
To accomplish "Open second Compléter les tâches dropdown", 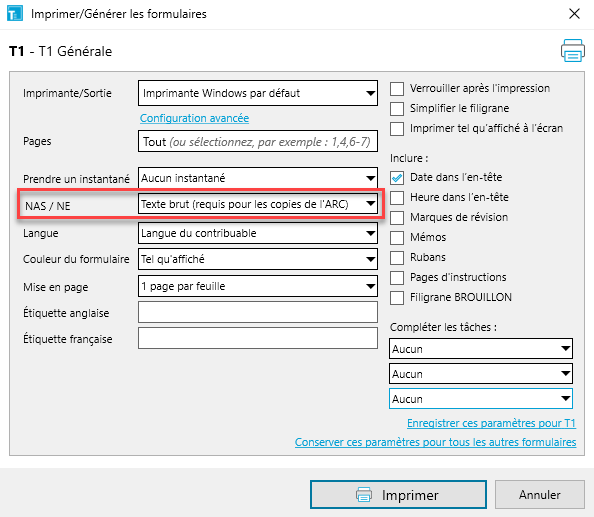I will click(481, 374).
